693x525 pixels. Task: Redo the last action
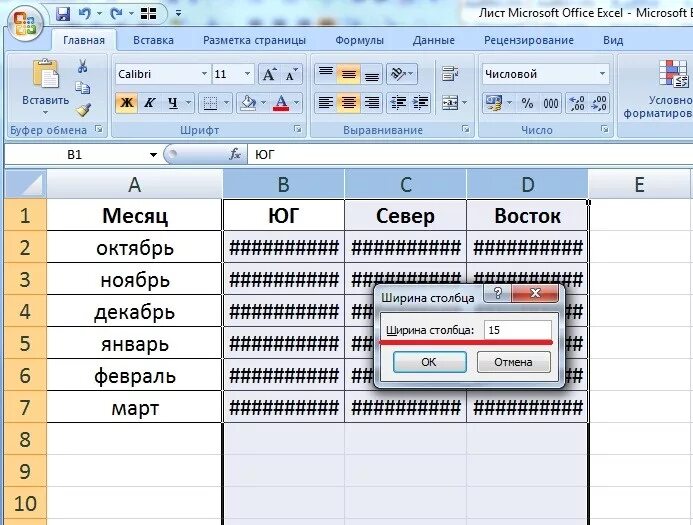coord(116,14)
